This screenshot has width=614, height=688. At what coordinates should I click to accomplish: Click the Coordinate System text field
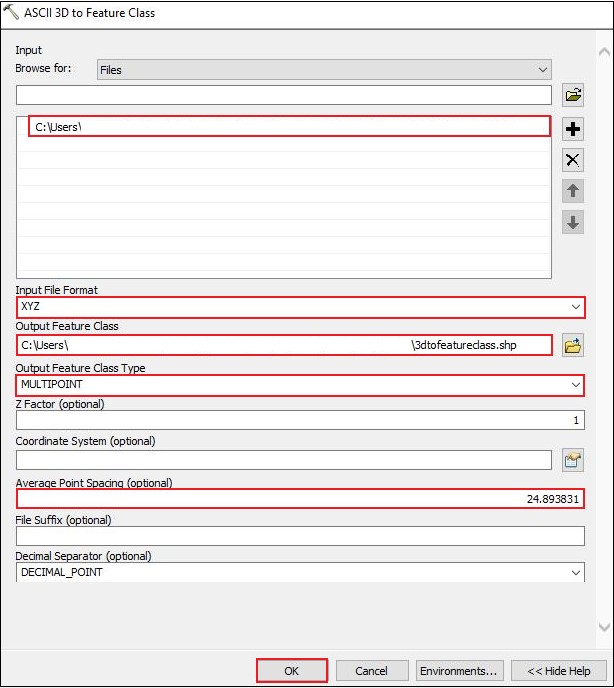pos(284,460)
